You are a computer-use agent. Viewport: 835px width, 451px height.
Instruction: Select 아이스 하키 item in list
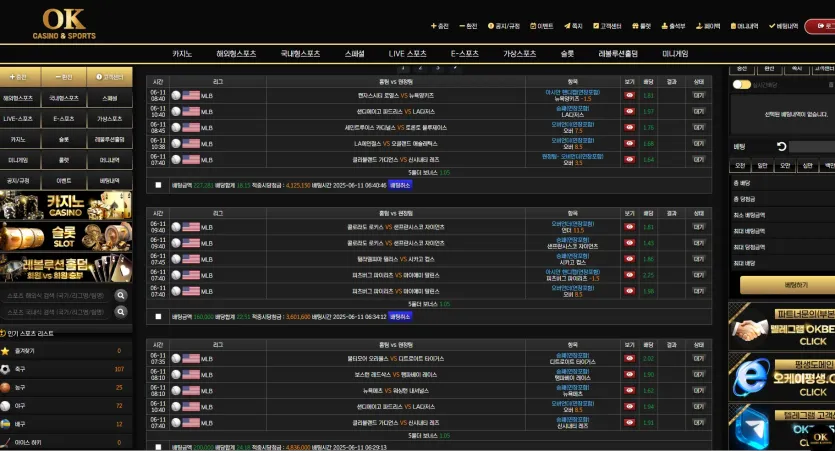click(x=66, y=442)
